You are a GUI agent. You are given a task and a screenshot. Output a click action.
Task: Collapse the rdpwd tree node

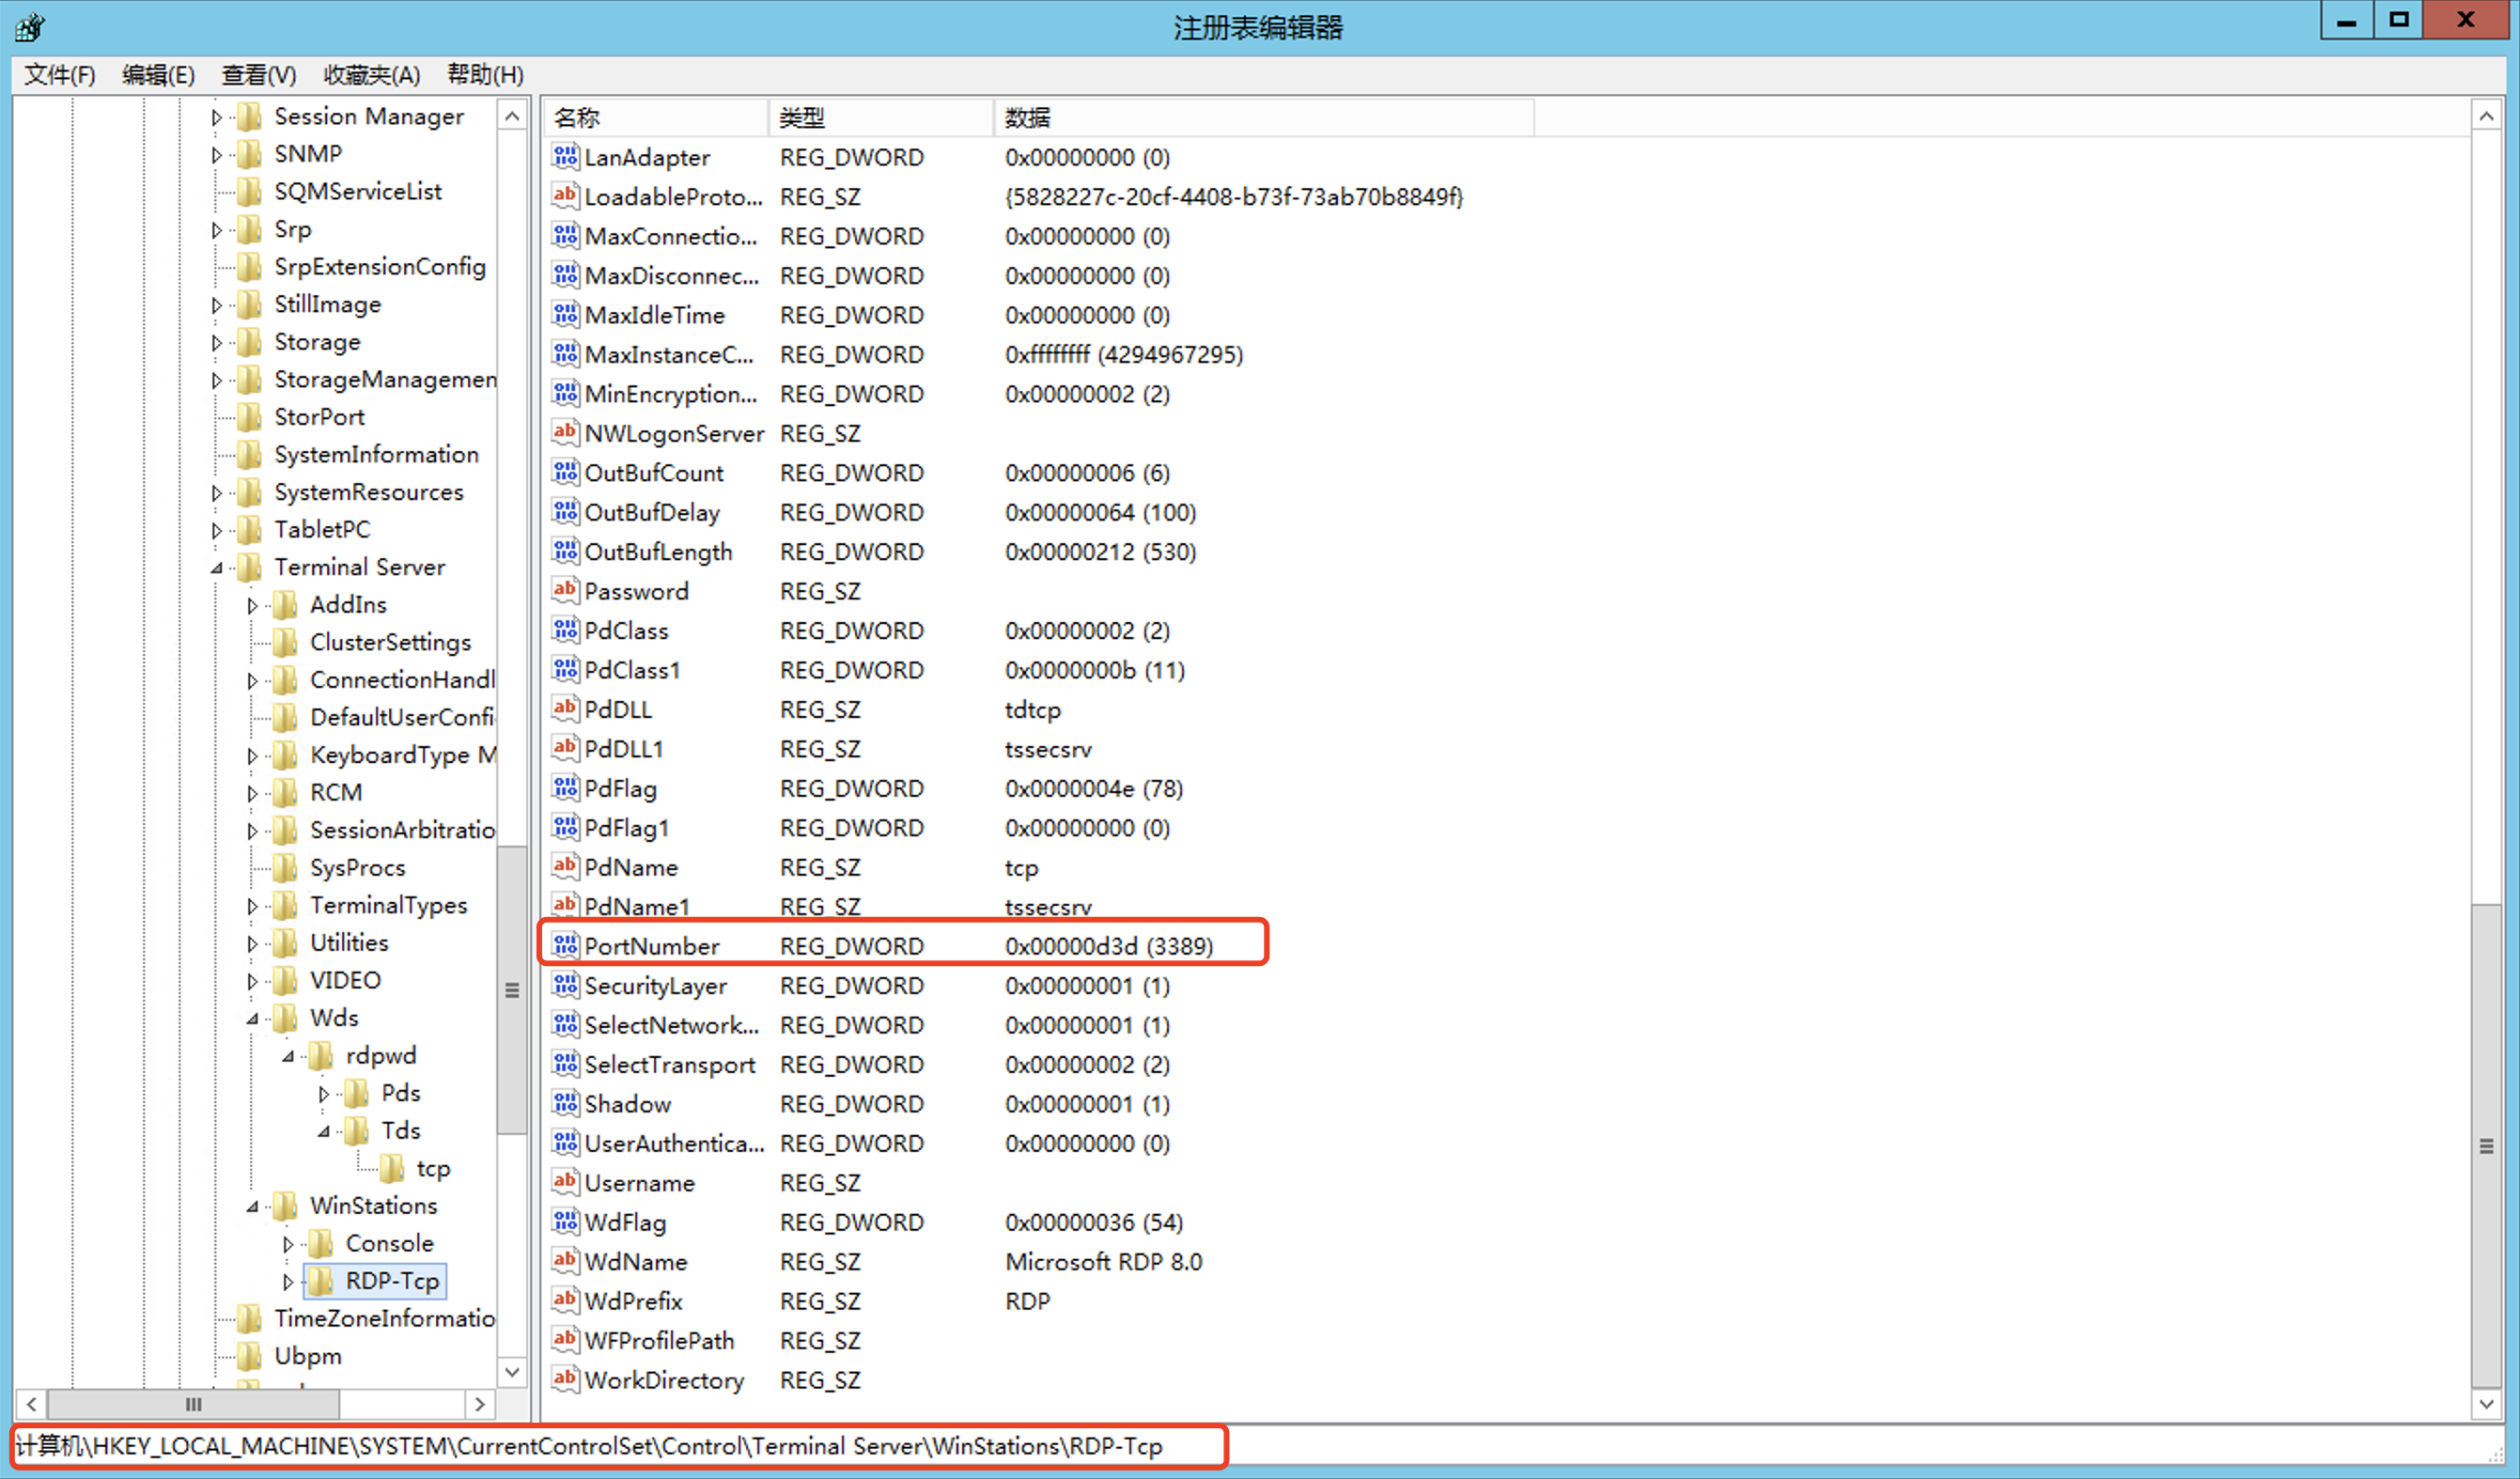[x=288, y=1057]
